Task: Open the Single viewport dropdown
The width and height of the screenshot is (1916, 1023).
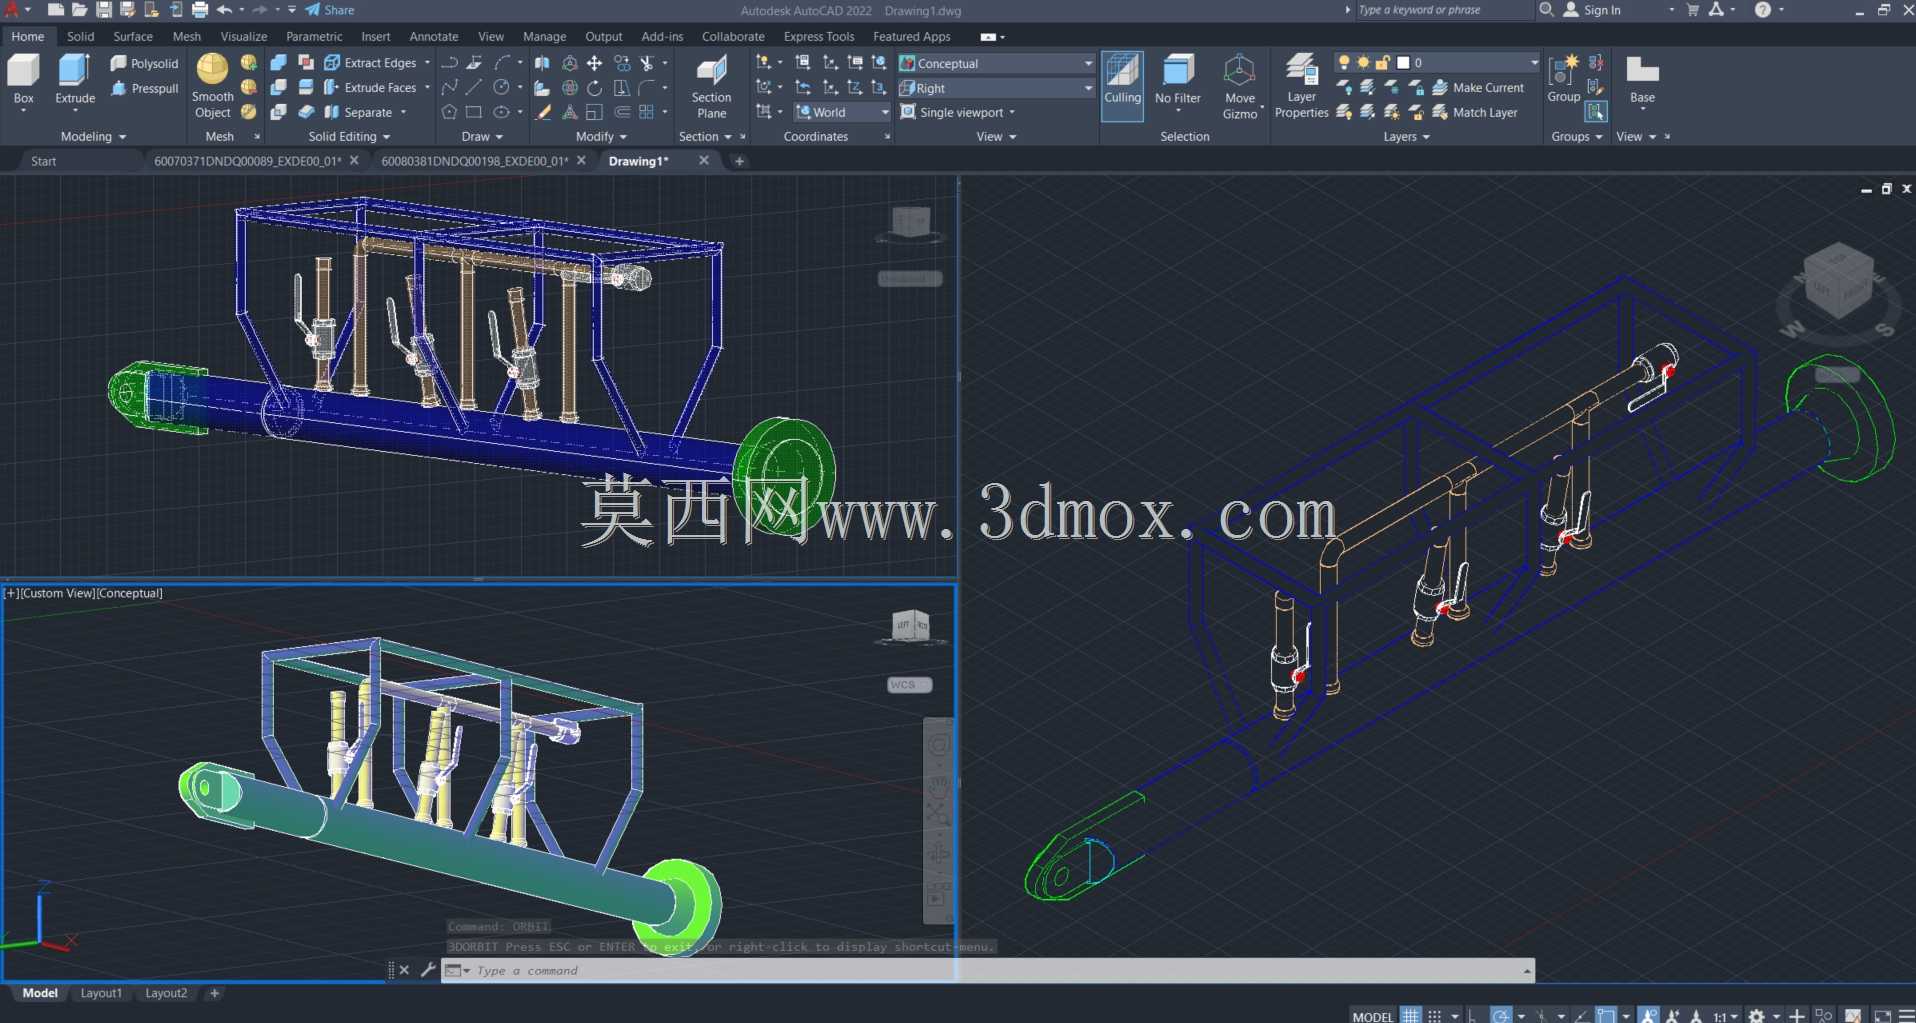Action: click(958, 112)
